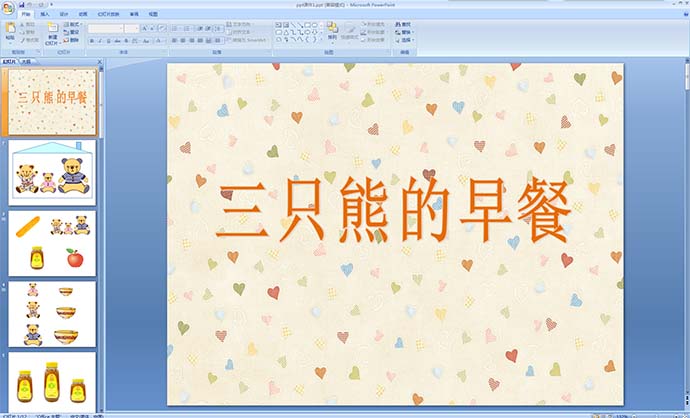Open the Font Color picker
Image resolution: width=690 pixels, height=418 pixels.
coord(159,41)
